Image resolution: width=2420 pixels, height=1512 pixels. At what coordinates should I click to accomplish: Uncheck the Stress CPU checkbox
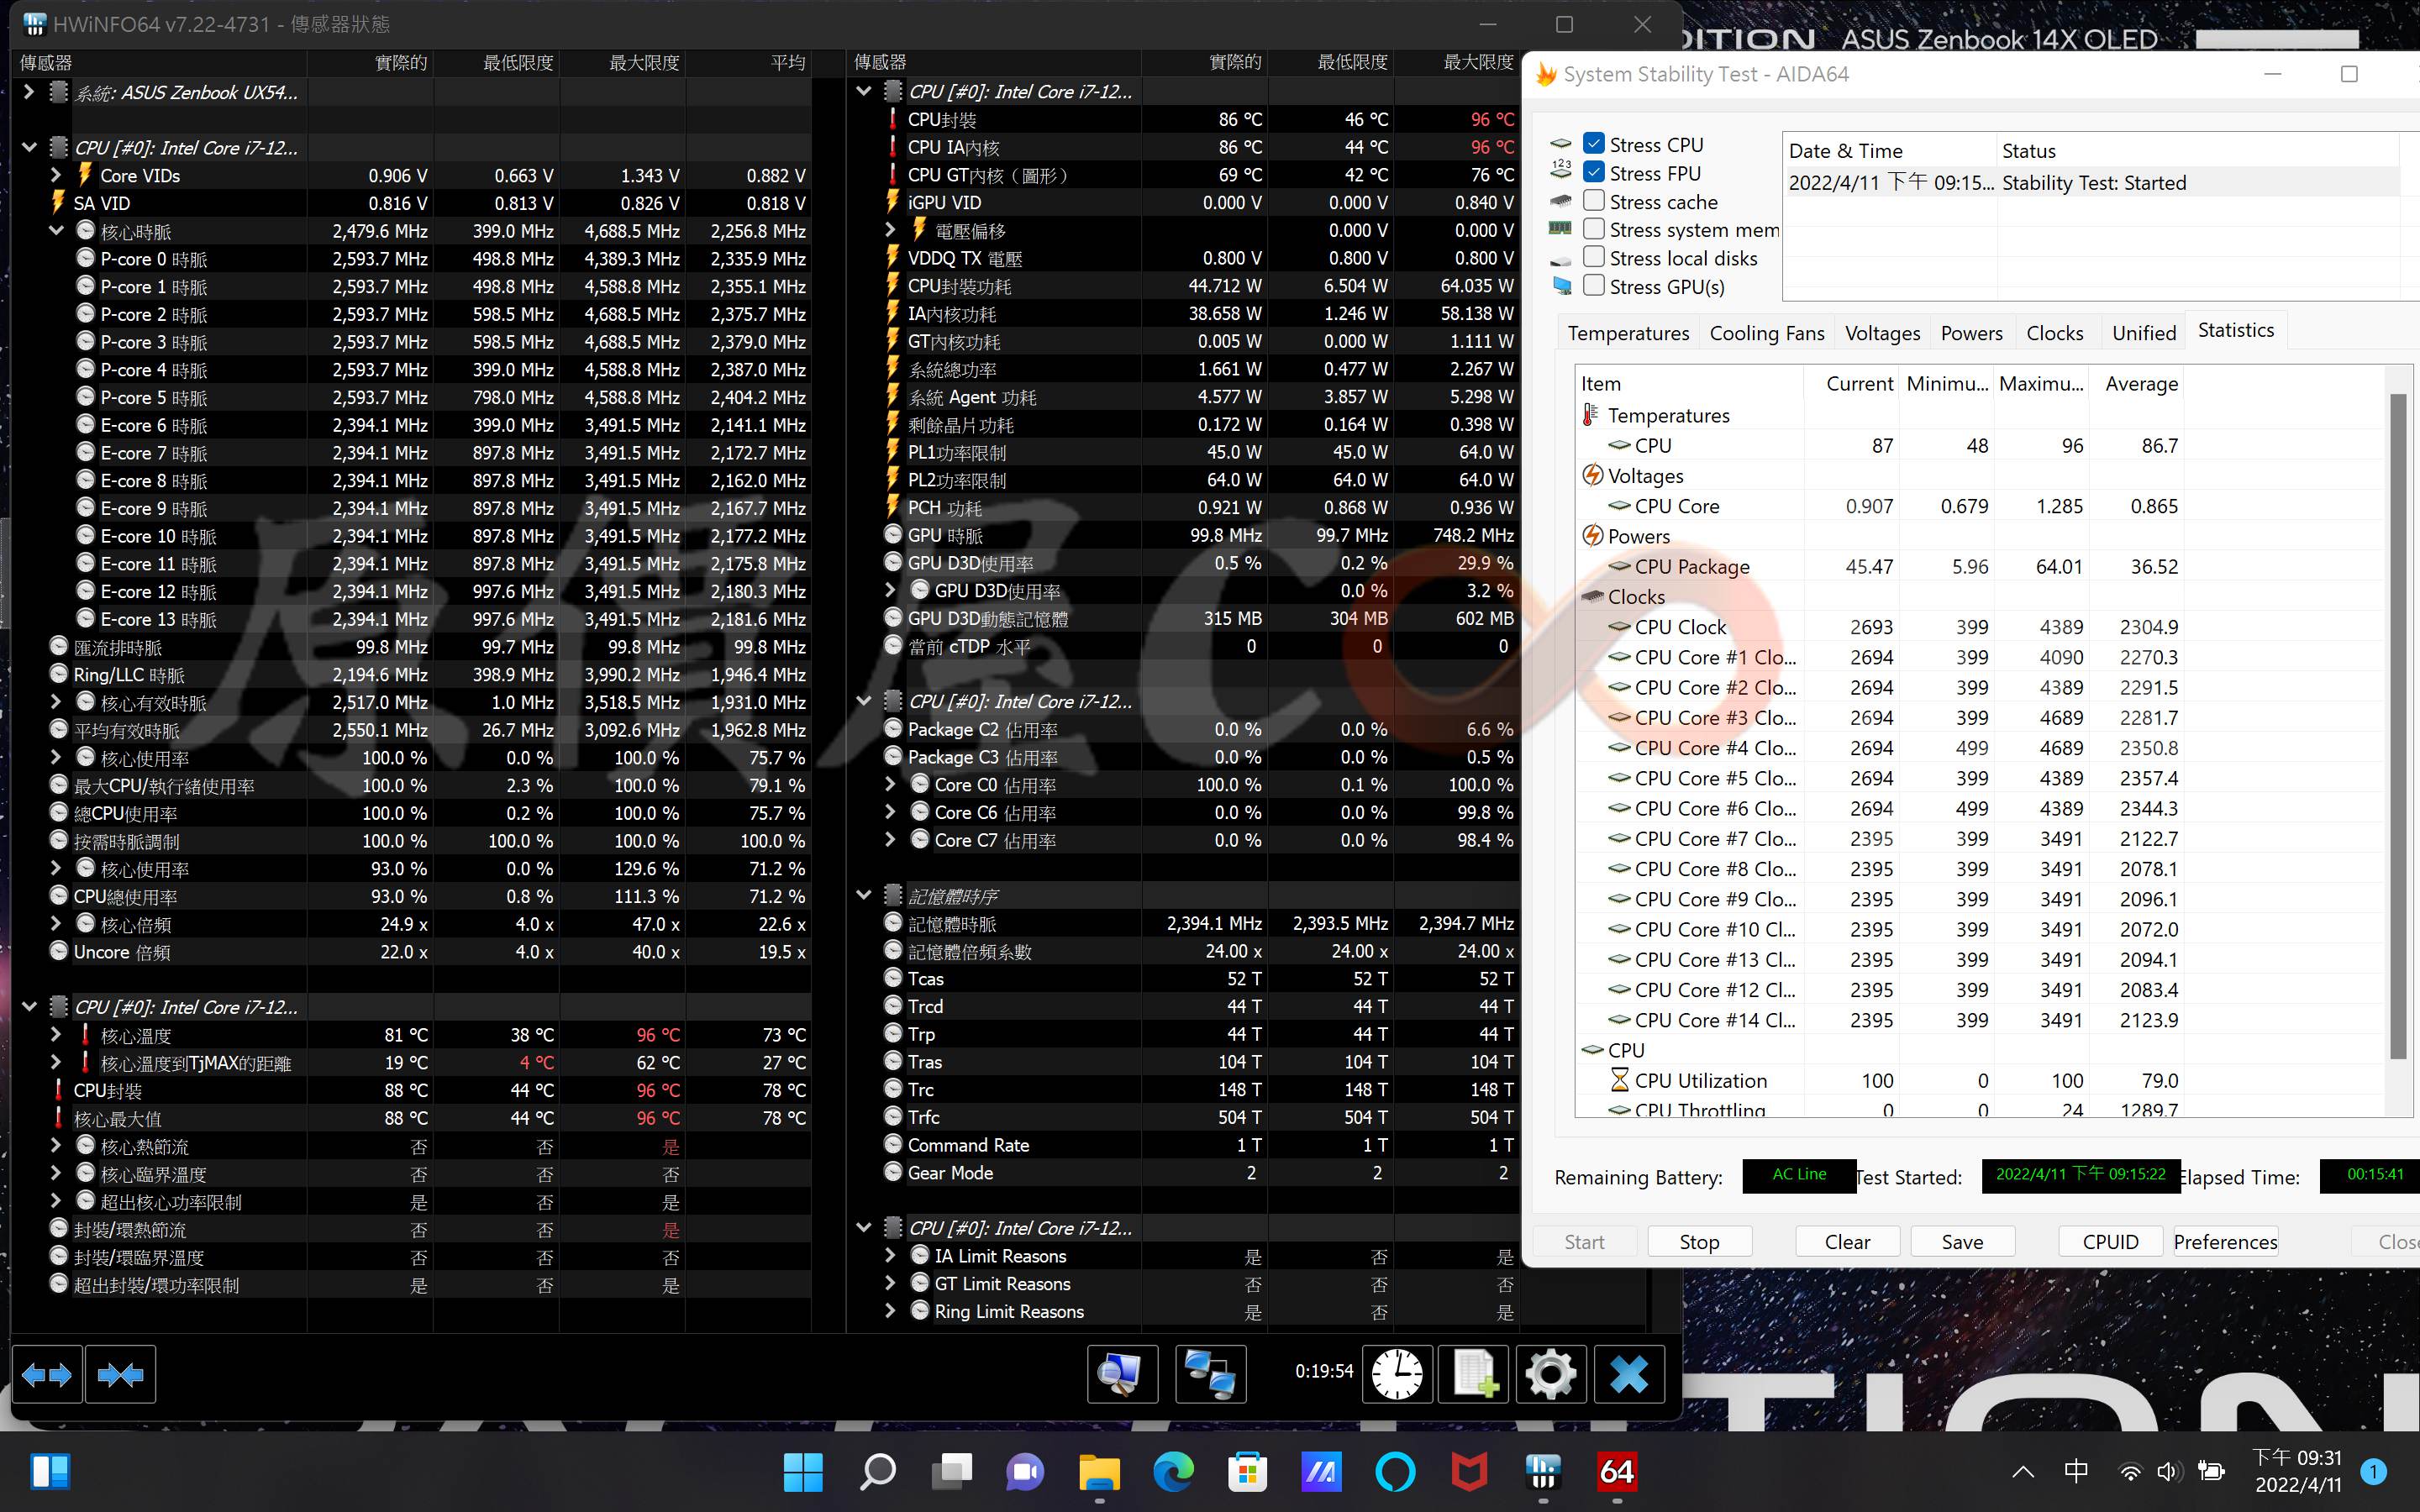(1594, 144)
